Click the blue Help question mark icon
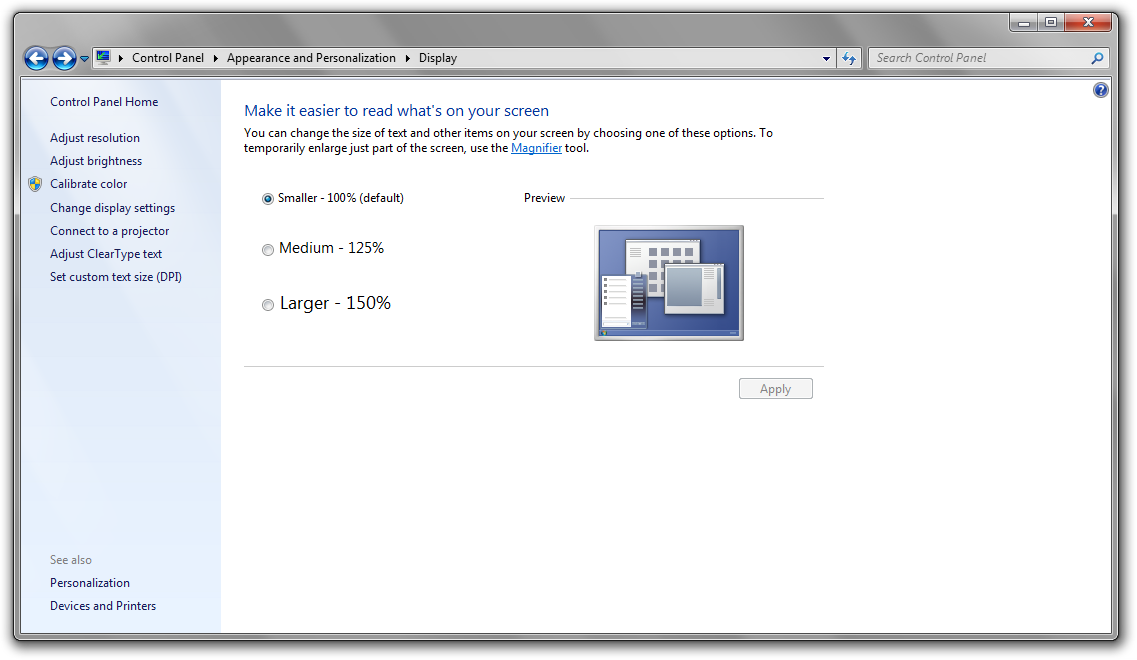 pos(1101,90)
